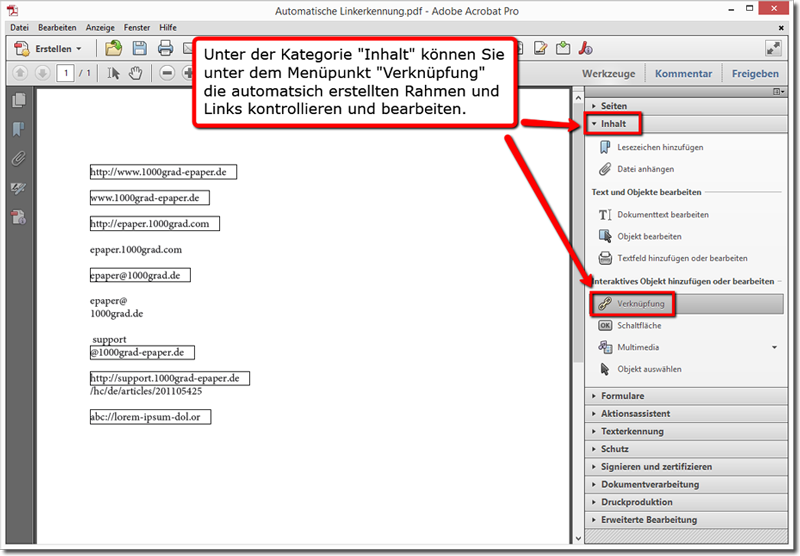The image size is (800, 556).
Task: Open signatures panel in left sidebar
Action: click(19, 188)
